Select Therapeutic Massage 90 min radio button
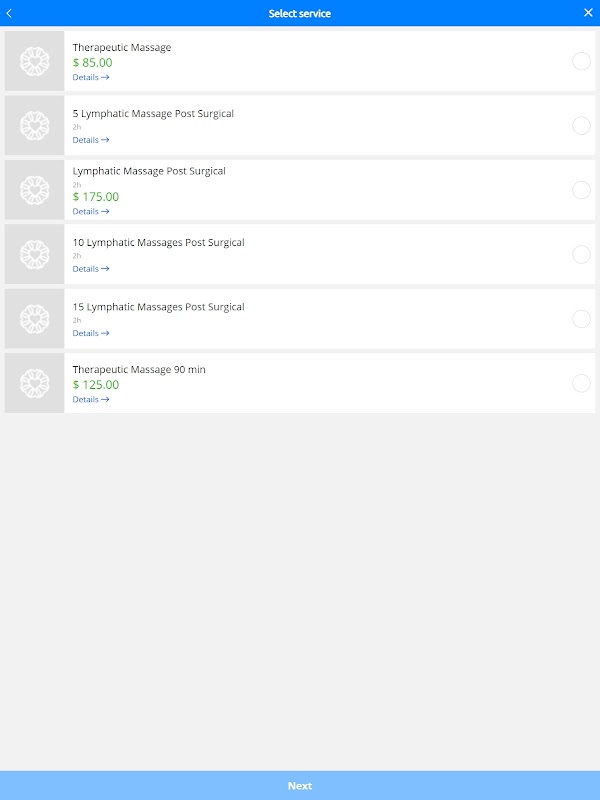Image resolution: width=600 pixels, height=800 pixels. 581,383
